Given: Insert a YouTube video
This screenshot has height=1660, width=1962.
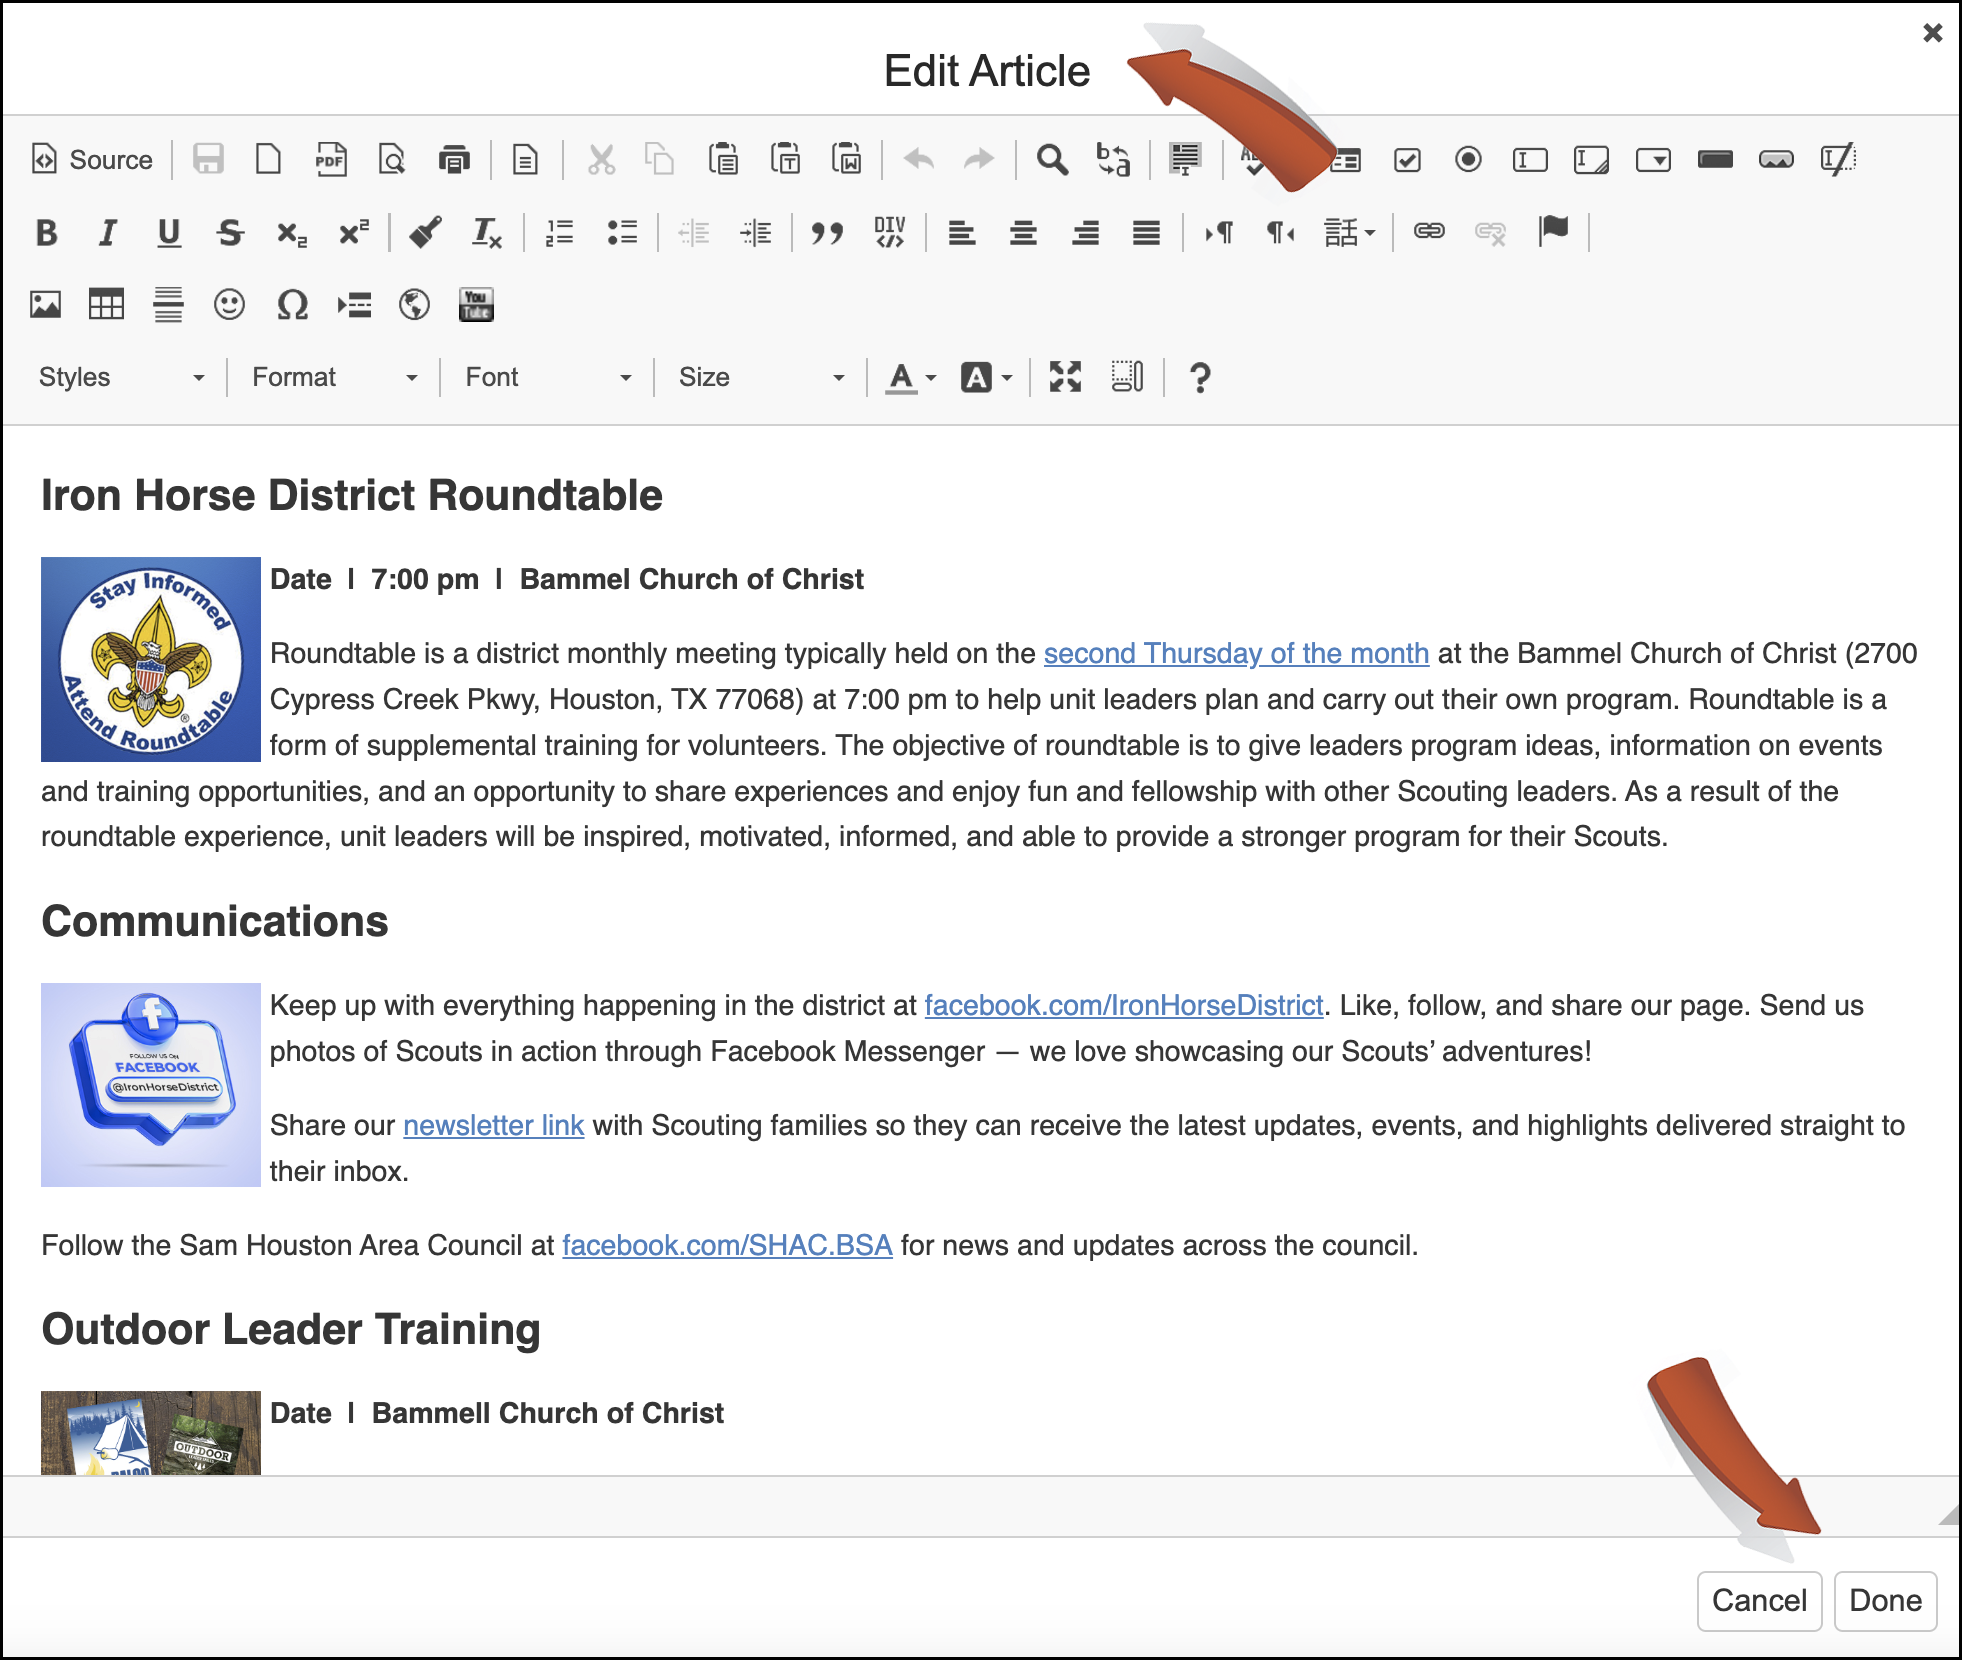Looking at the screenshot, I should coord(476,305).
